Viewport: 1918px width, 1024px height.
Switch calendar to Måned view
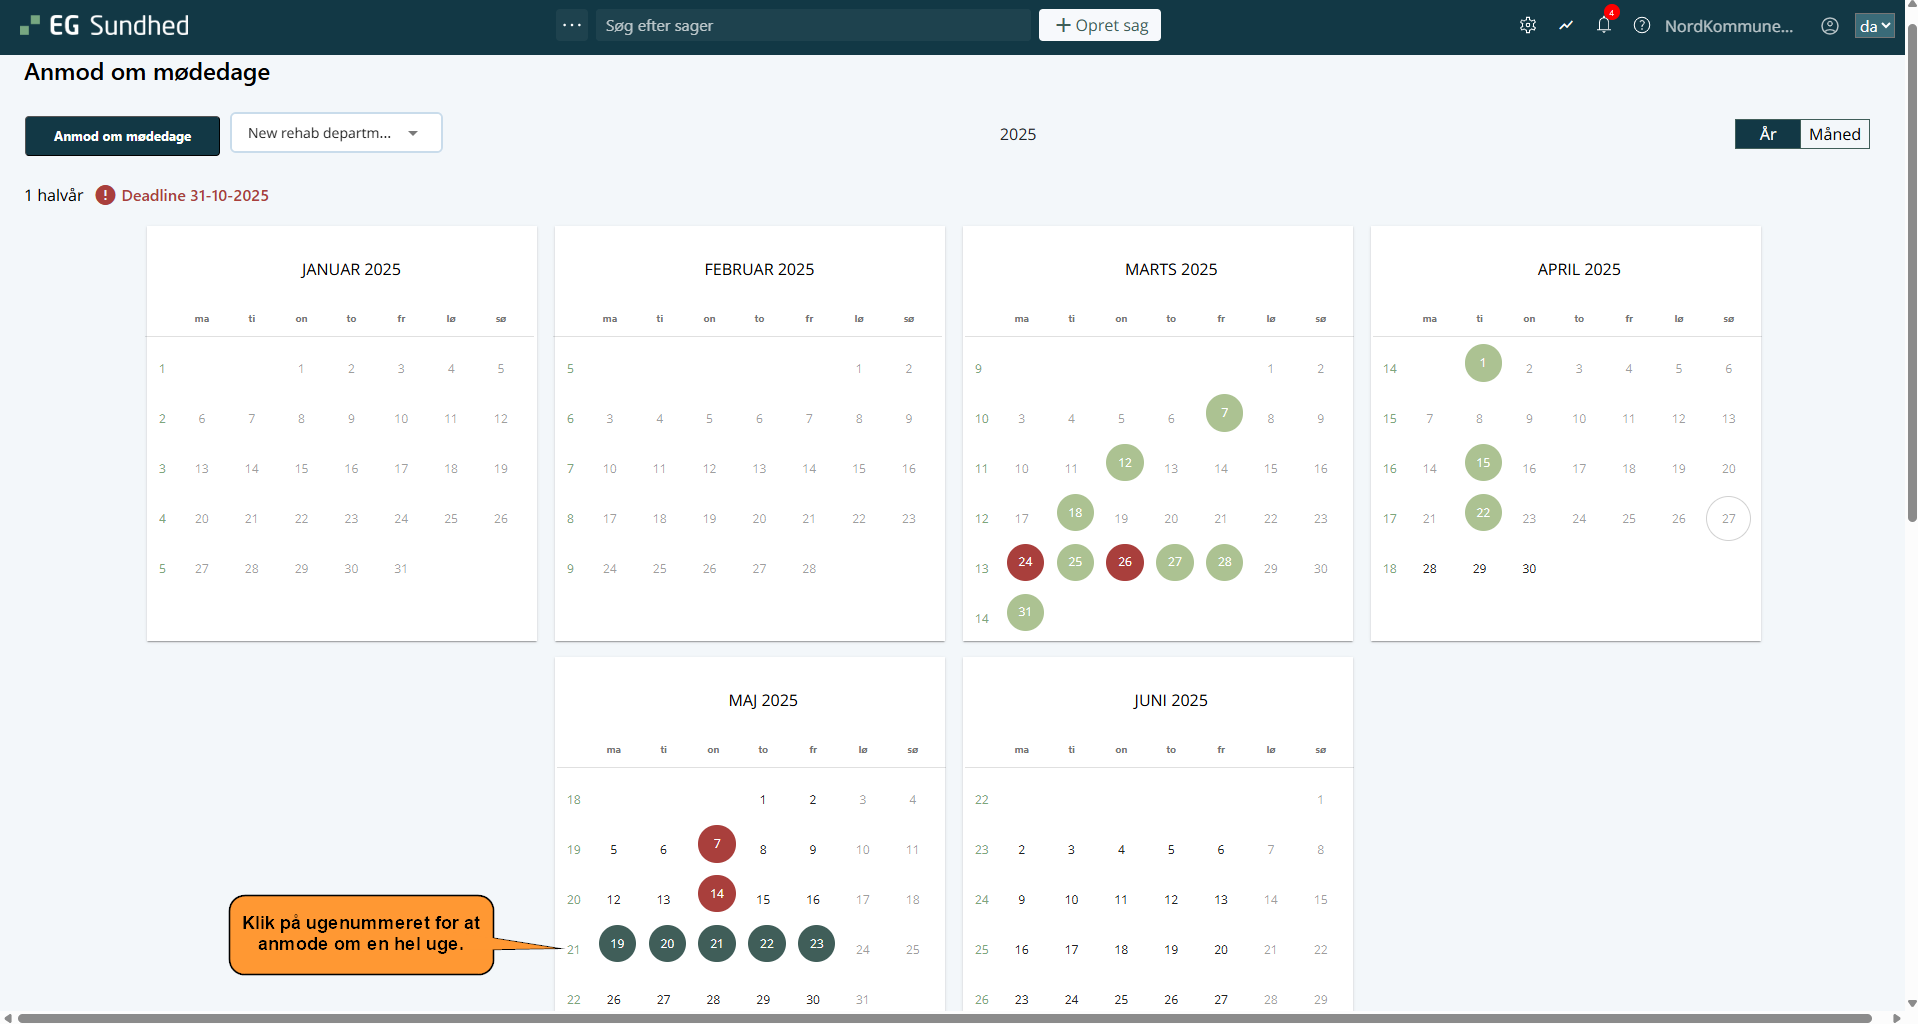pos(1834,134)
